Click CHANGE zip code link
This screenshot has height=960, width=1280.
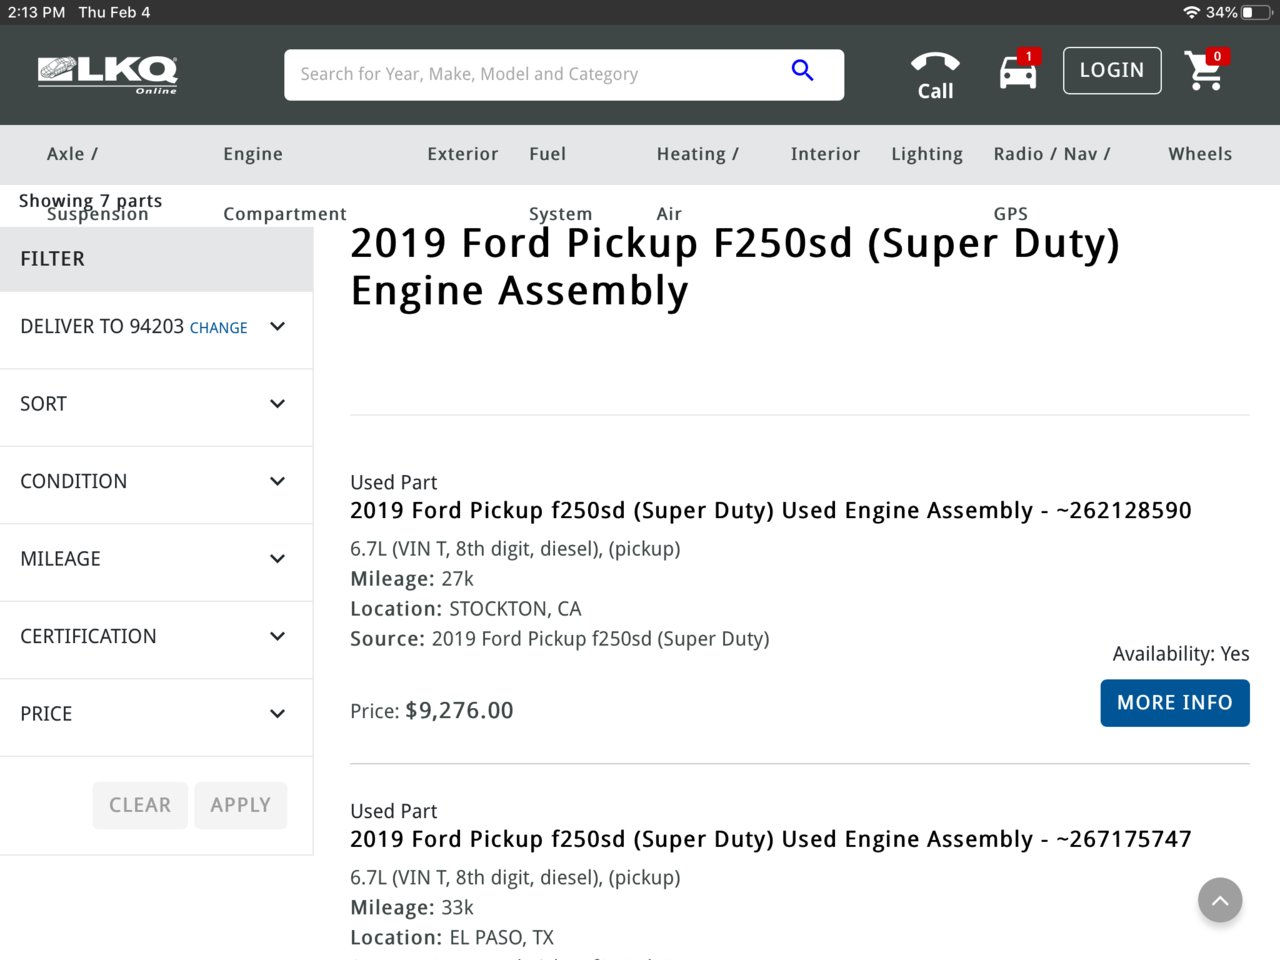(218, 328)
